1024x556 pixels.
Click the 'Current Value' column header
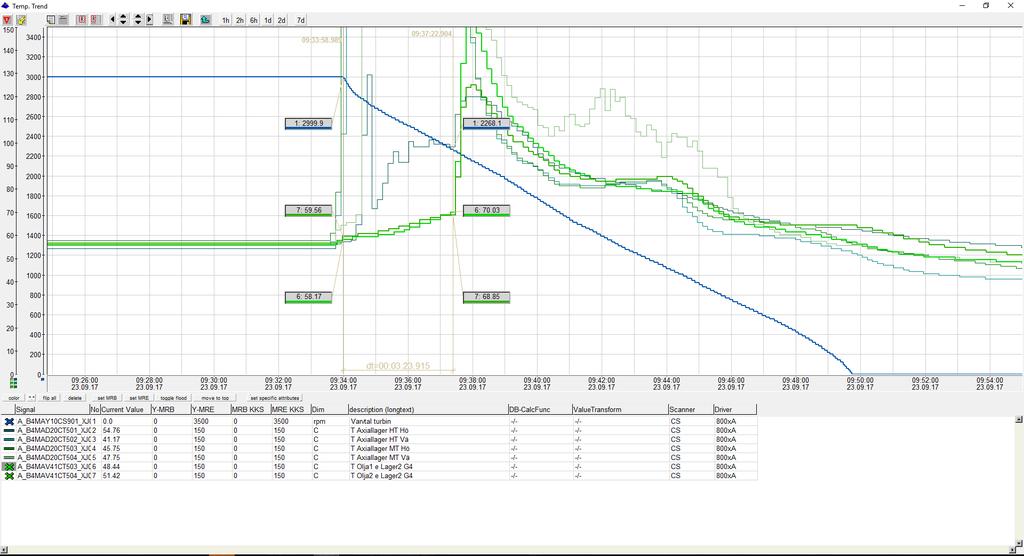(x=125, y=410)
